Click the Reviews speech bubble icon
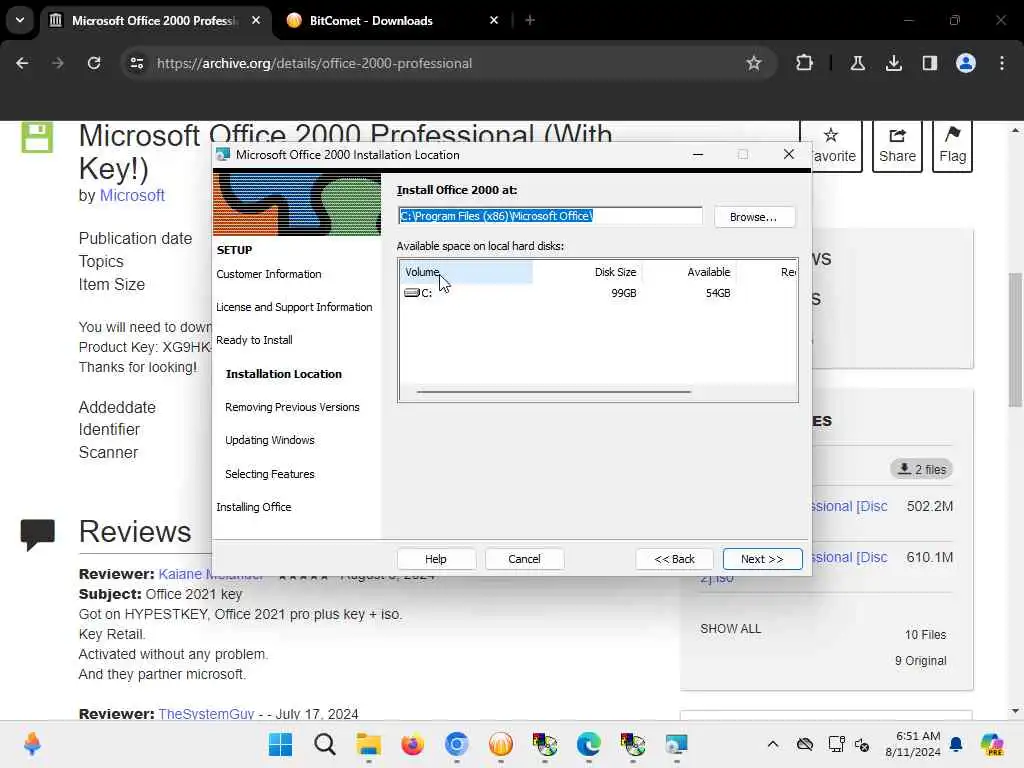Screen dimensions: 1024x768 pyautogui.click(x=37, y=534)
